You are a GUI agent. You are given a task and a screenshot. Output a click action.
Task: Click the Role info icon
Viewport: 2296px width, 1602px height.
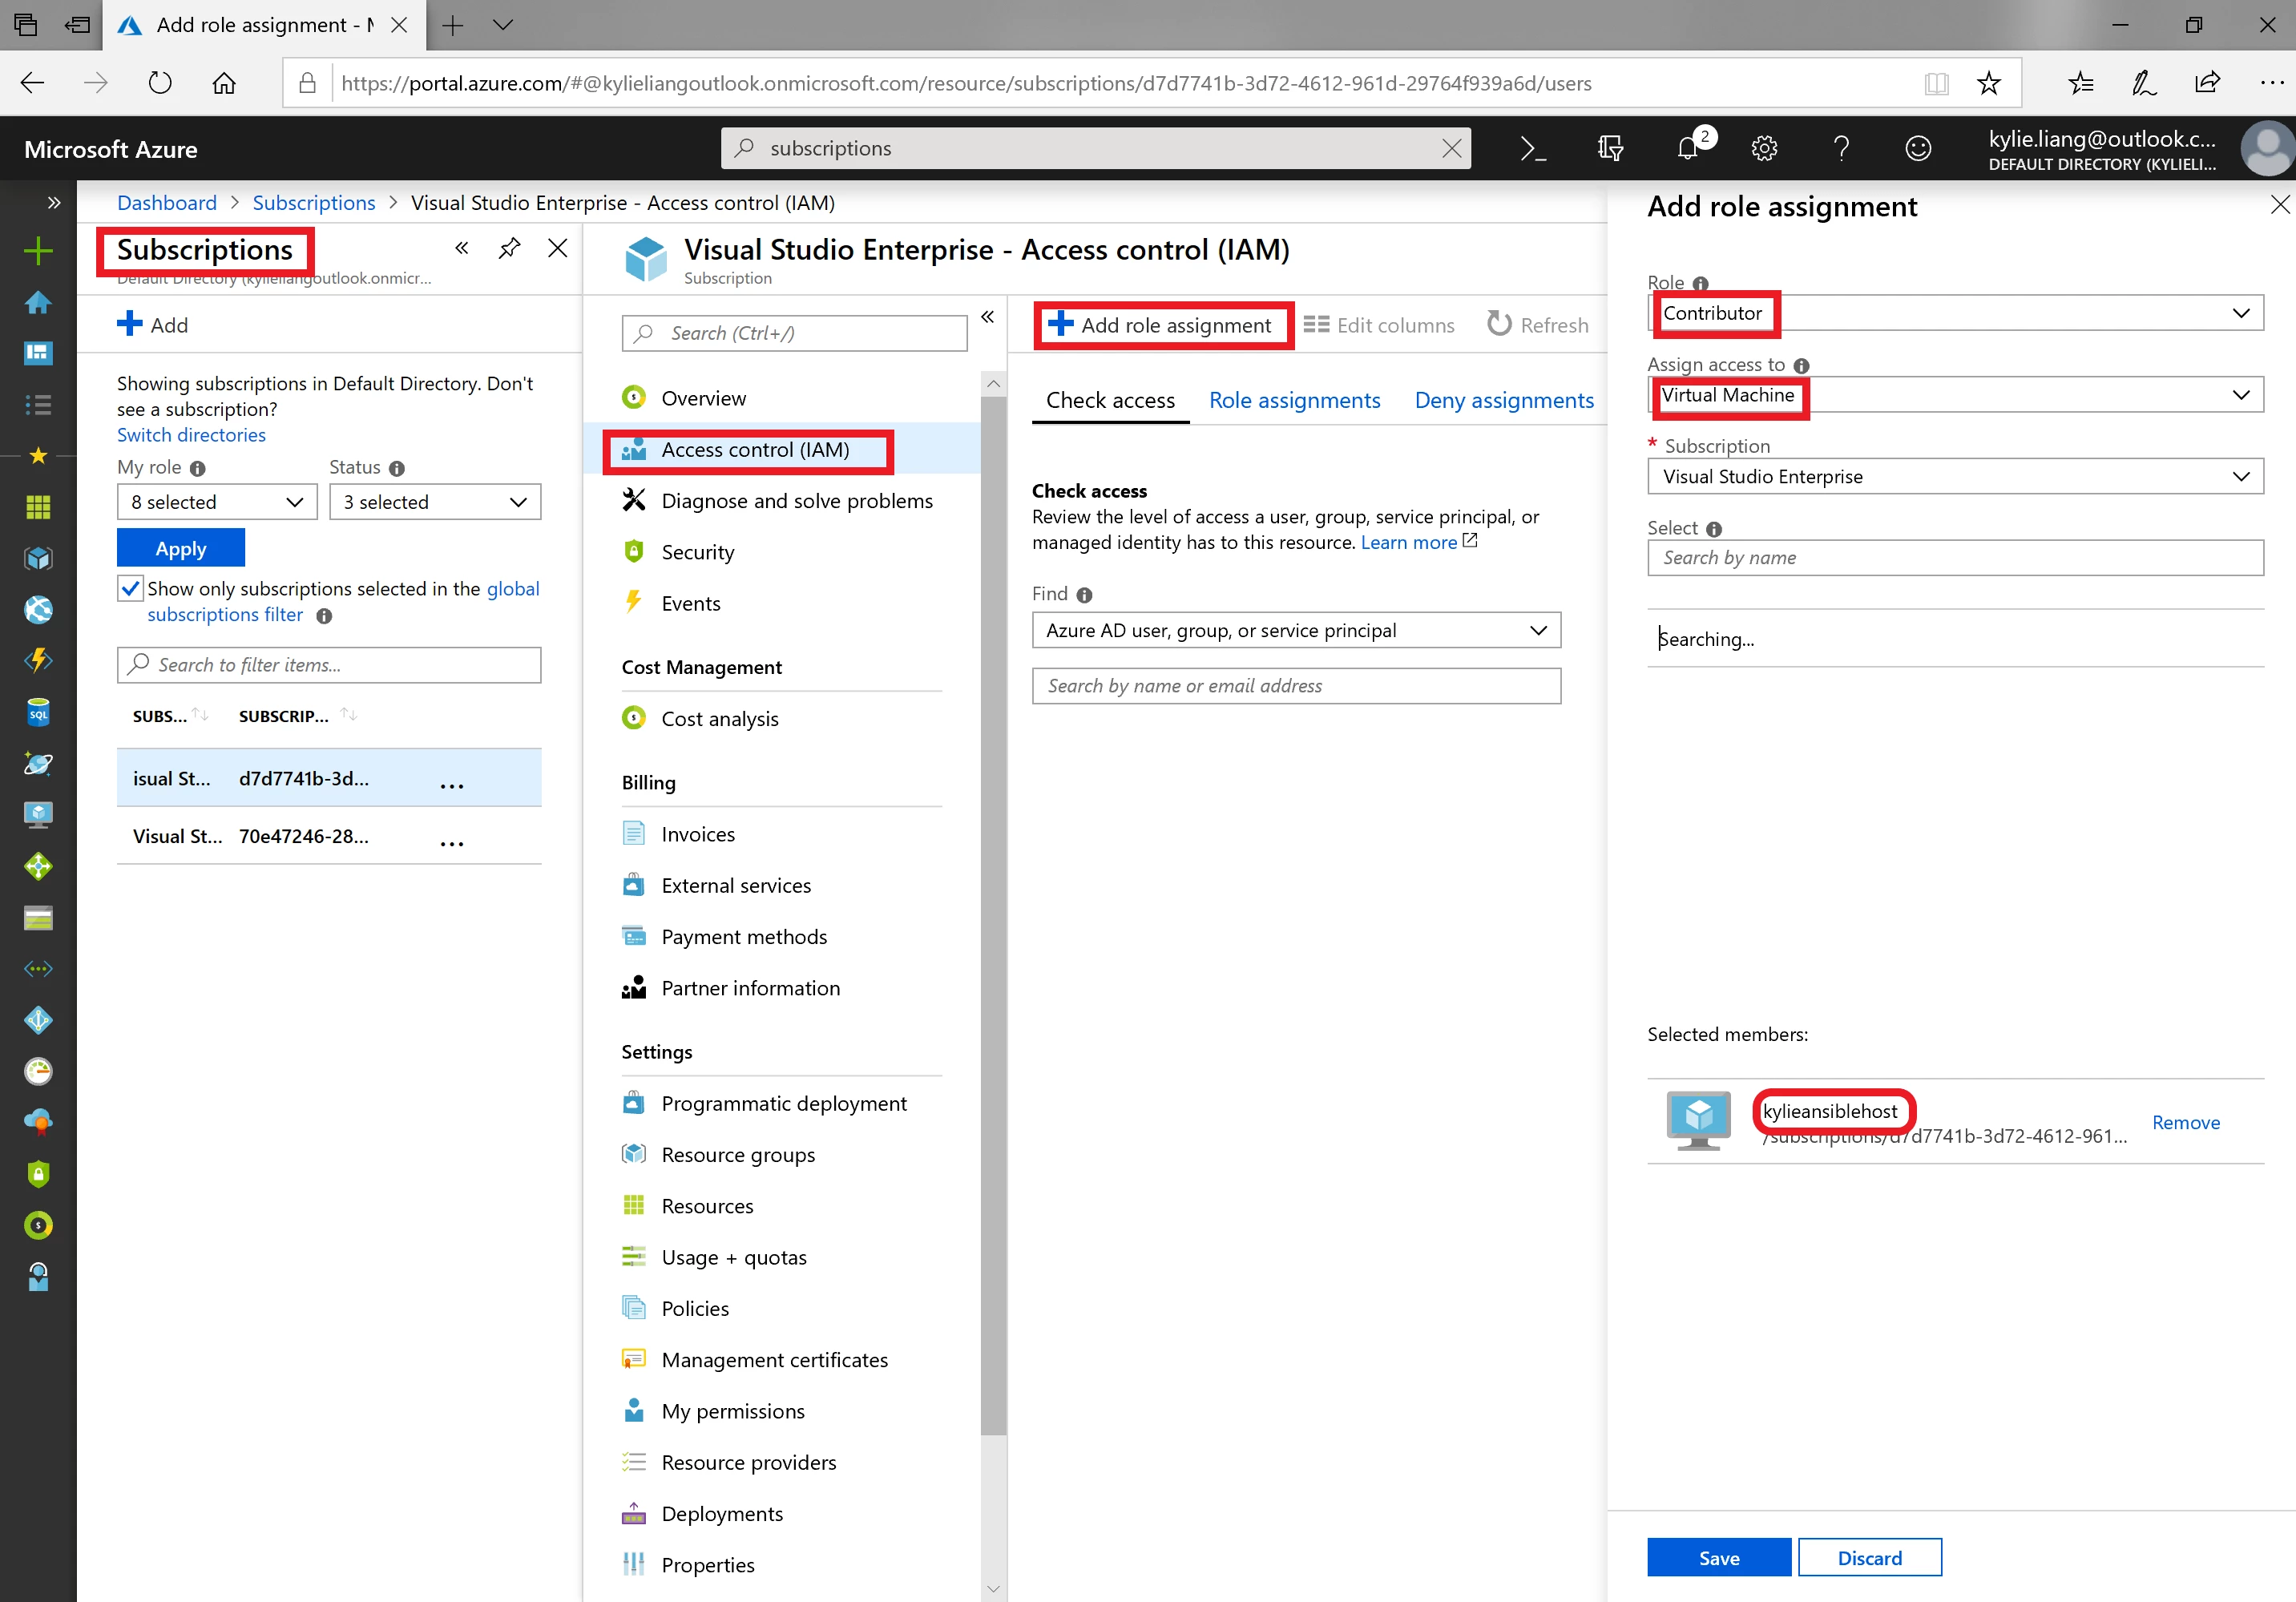pos(1700,283)
